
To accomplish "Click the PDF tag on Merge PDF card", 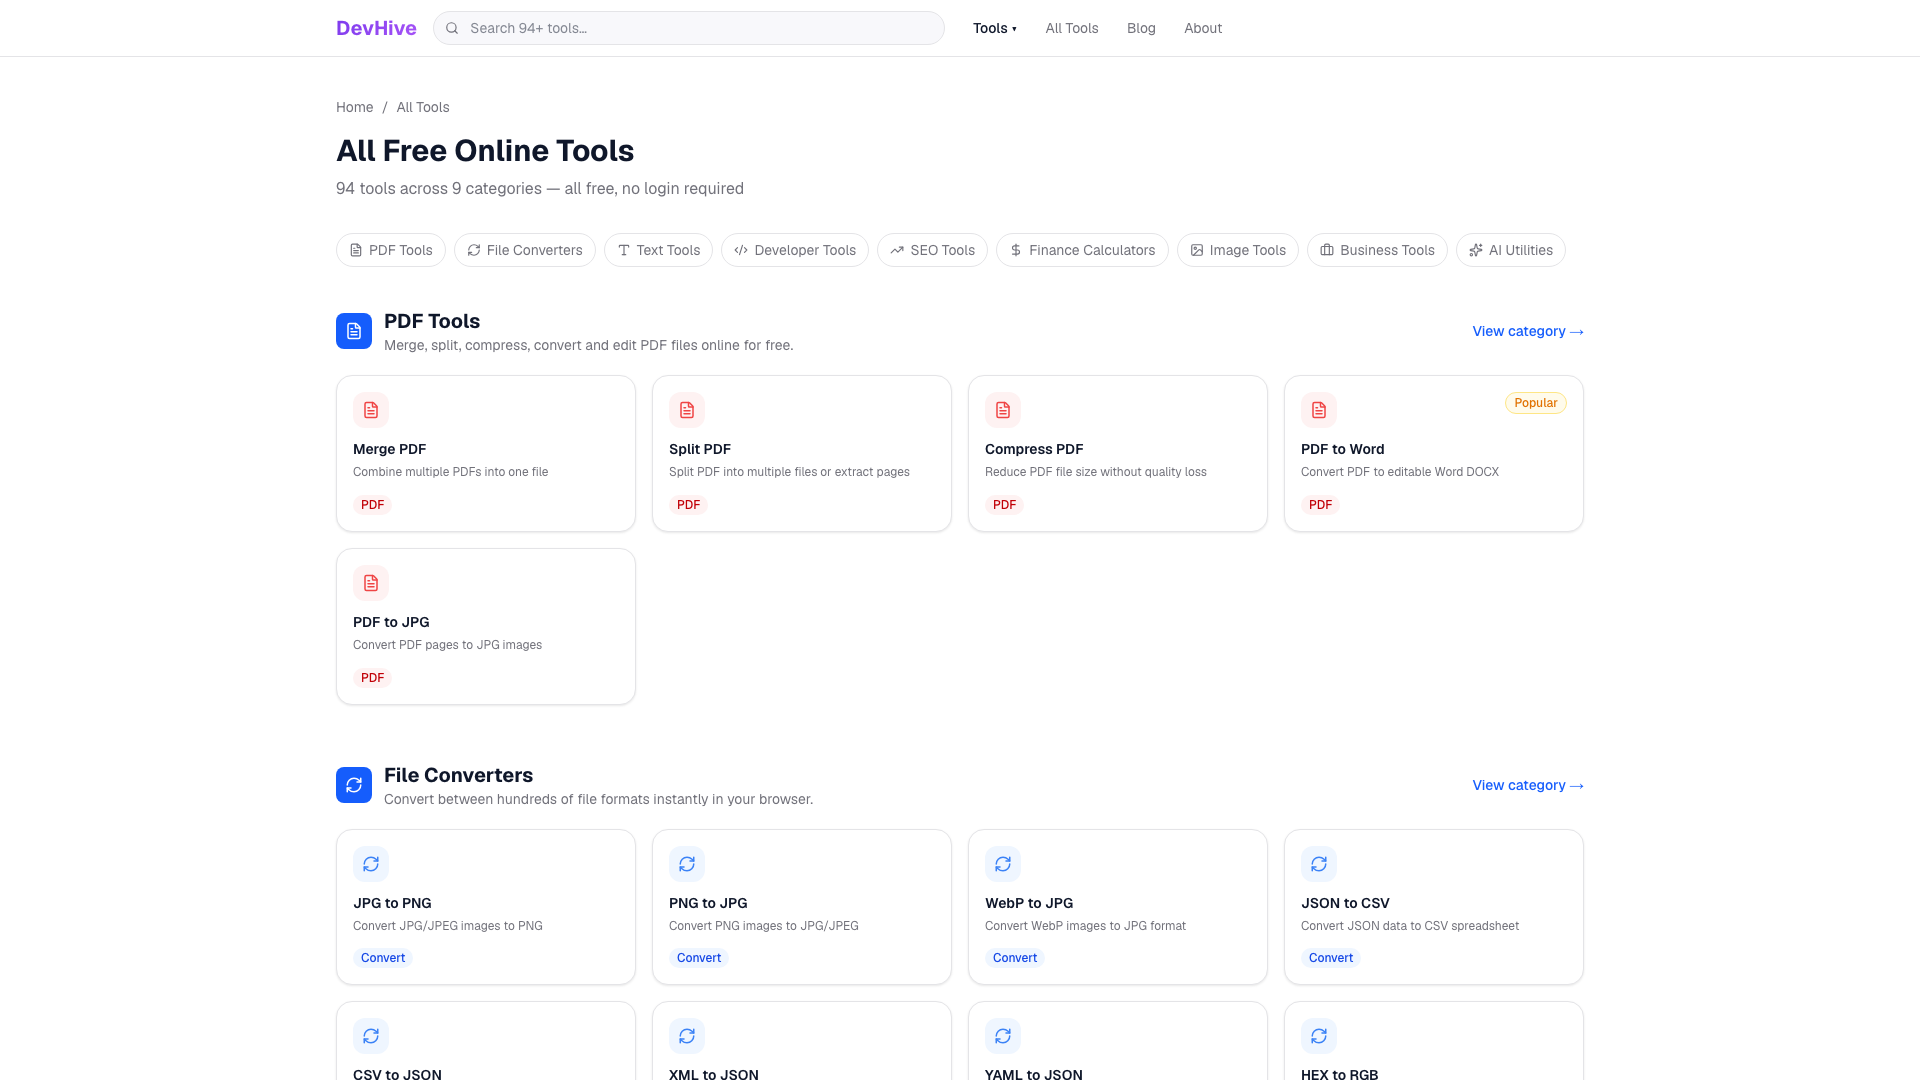I will point(373,505).
